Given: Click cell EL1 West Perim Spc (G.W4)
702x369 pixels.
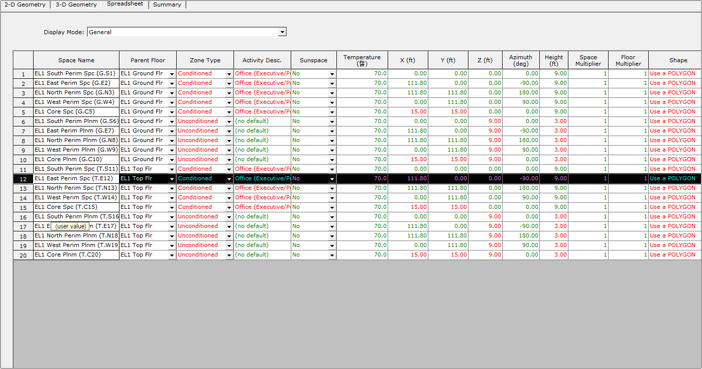Looking at the screenshot, I should coord(76,102).
